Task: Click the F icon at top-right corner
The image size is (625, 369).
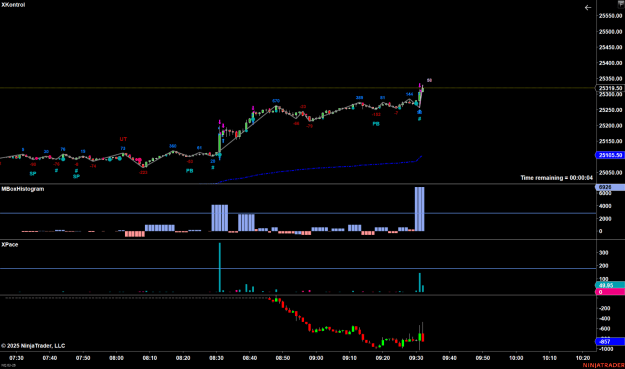Action: tap(621, 4)
